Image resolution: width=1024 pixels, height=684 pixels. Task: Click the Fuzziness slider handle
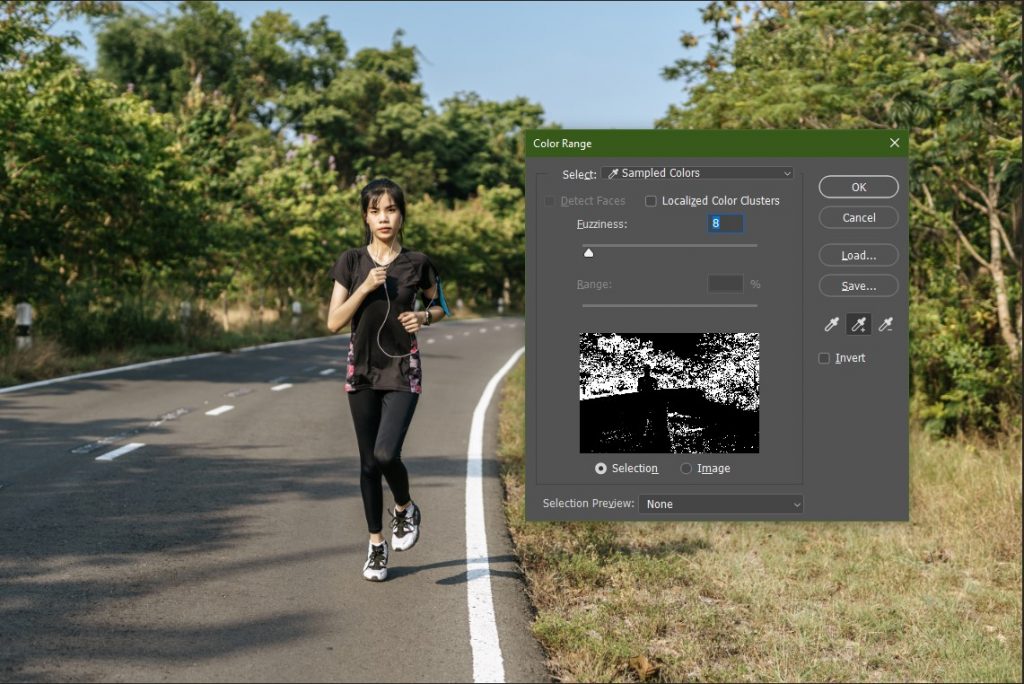pyautogui.click(x=588, y=253)
